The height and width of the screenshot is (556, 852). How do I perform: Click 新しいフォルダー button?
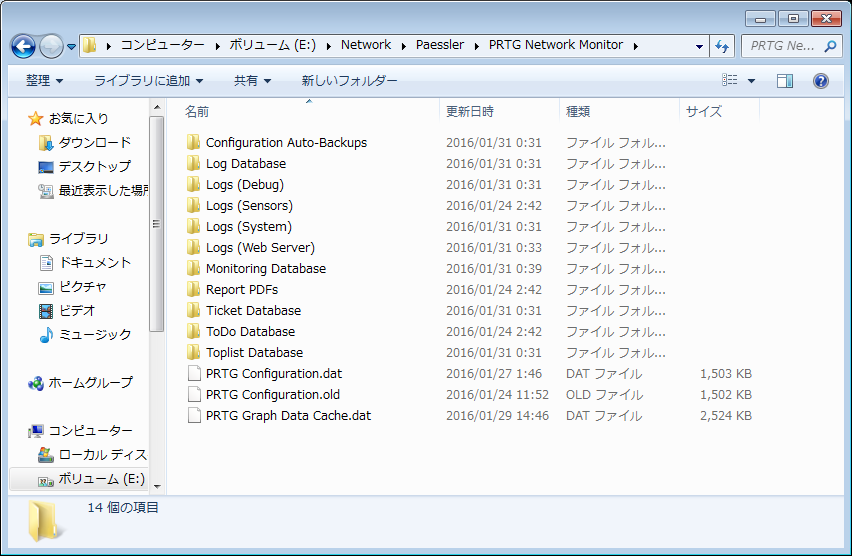pos(349,81)
